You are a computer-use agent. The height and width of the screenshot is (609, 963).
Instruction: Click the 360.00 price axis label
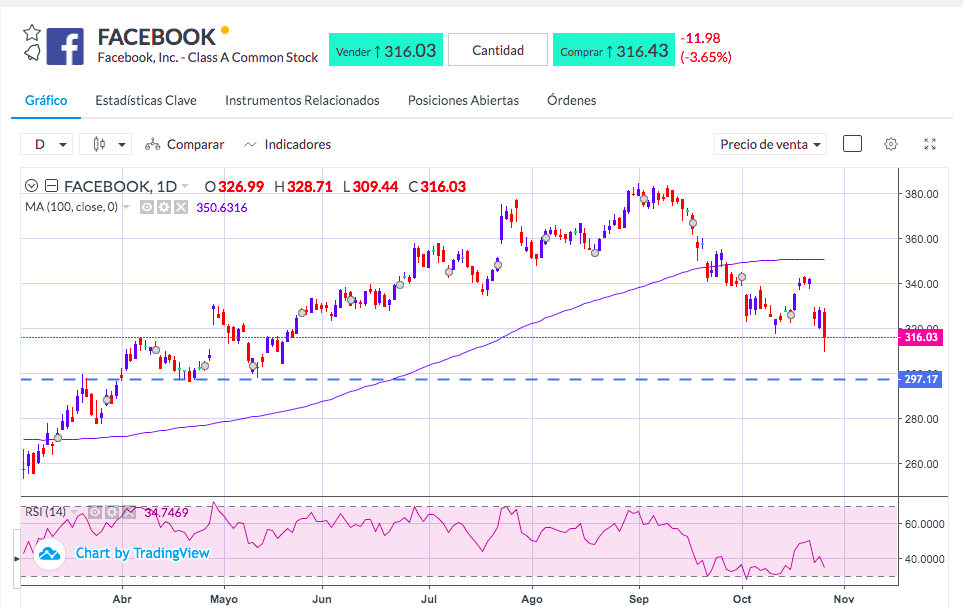pyautogui.click(x=921, y=239)
